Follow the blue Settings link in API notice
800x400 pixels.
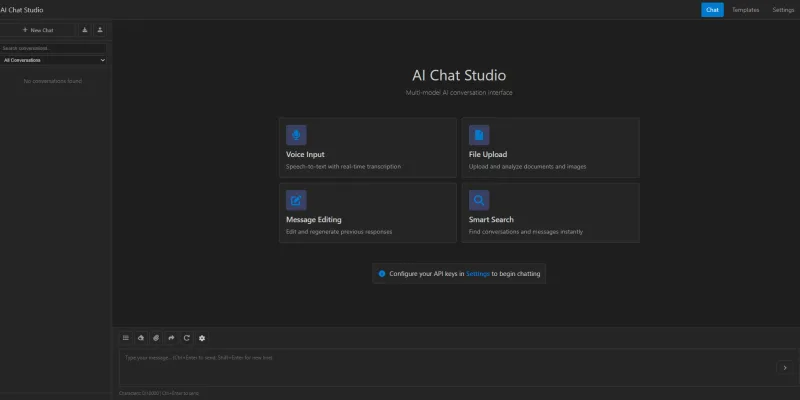tap(478, 274)
